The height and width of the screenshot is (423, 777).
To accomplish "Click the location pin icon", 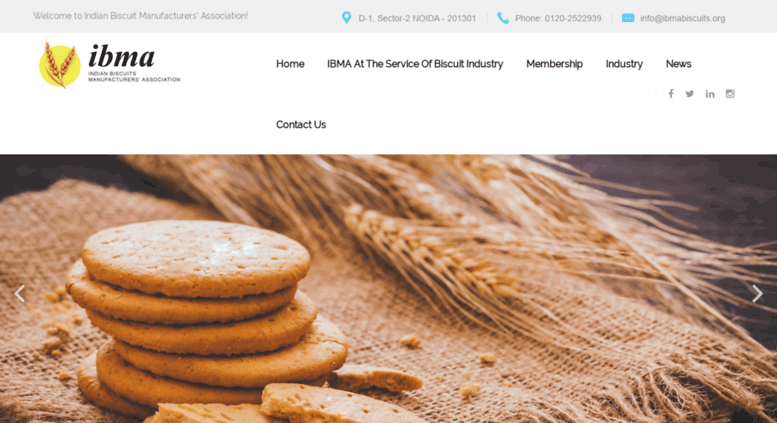I will point(346,18).
